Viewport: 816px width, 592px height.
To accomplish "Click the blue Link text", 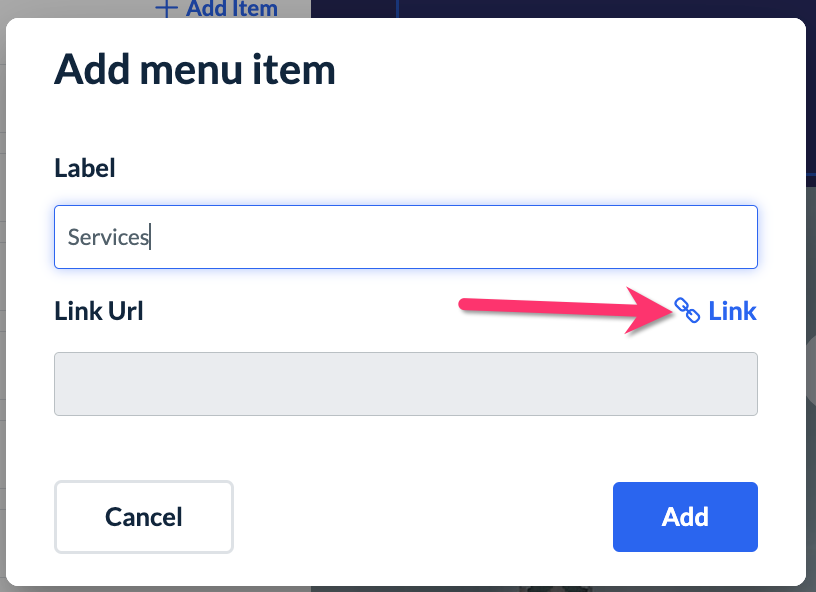I will 732,311.
